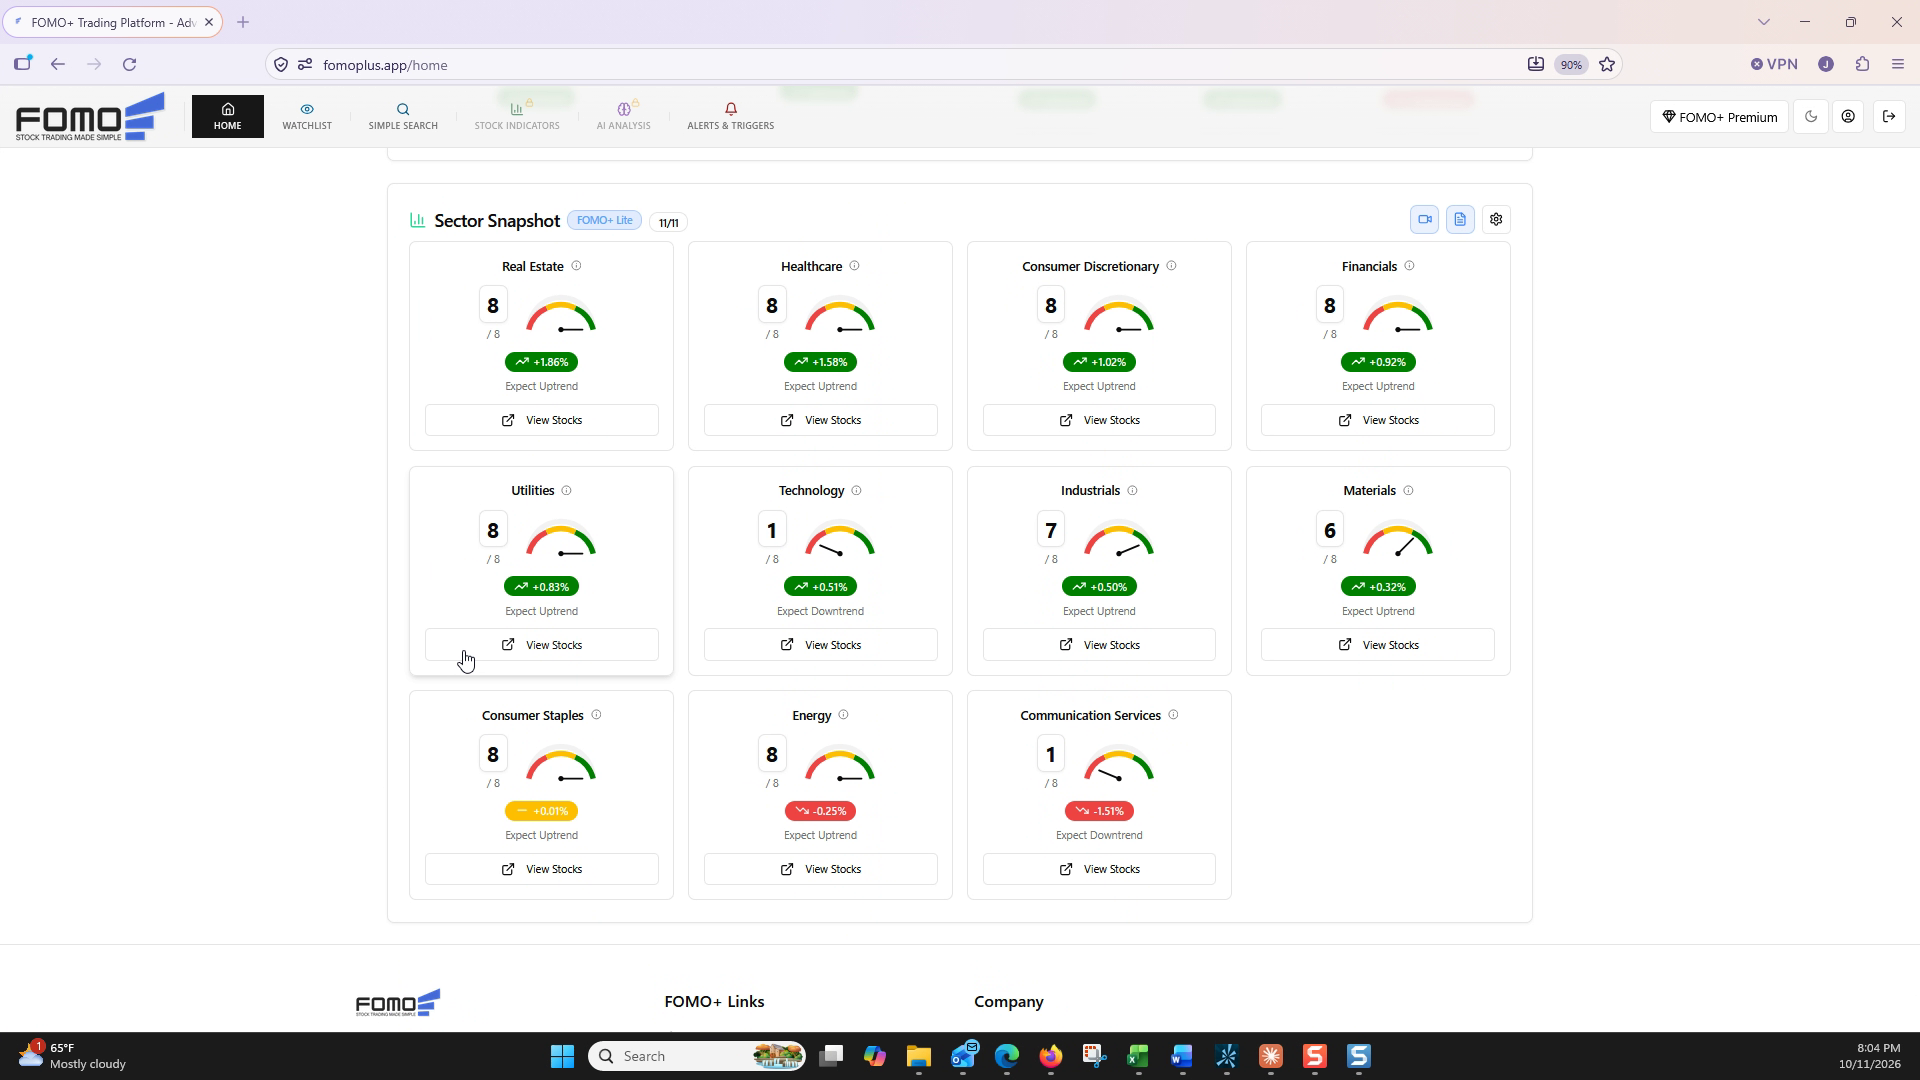Image resolution: width=1920 pixels, height=1080 pixels.
Task: Click the document icon in Sector Snapshot
Action: [1460, 220]
